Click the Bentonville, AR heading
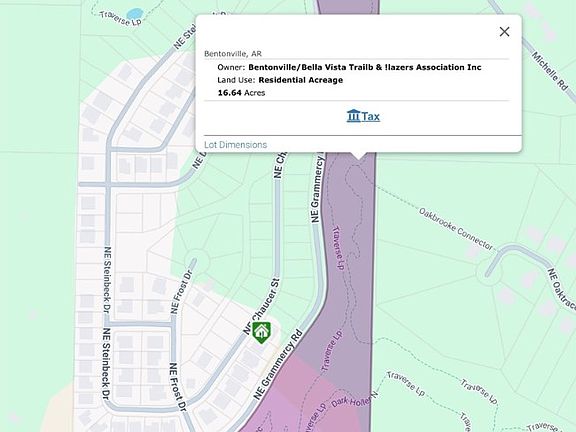The width and height of the screenshot is (576, 432). pyautogui.click(x=233, y=54)
